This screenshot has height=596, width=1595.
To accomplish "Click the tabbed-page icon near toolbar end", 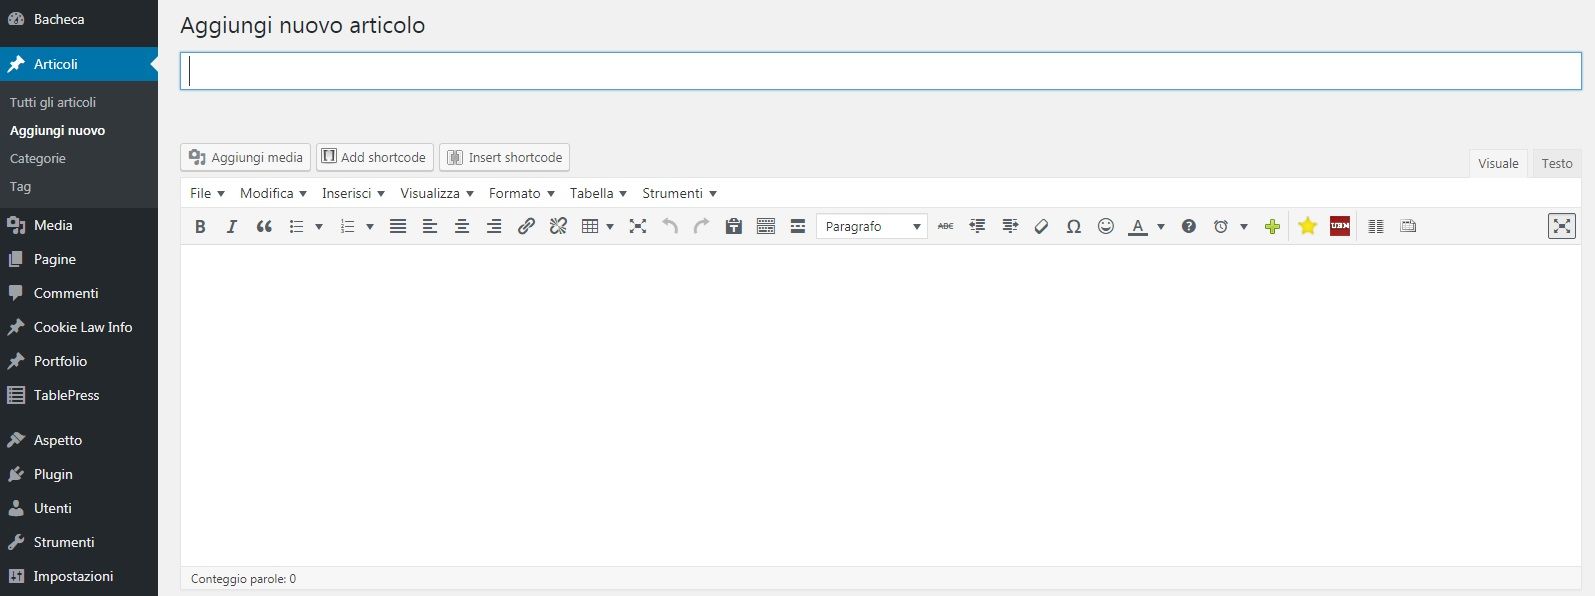I will tap(1408, 226).
